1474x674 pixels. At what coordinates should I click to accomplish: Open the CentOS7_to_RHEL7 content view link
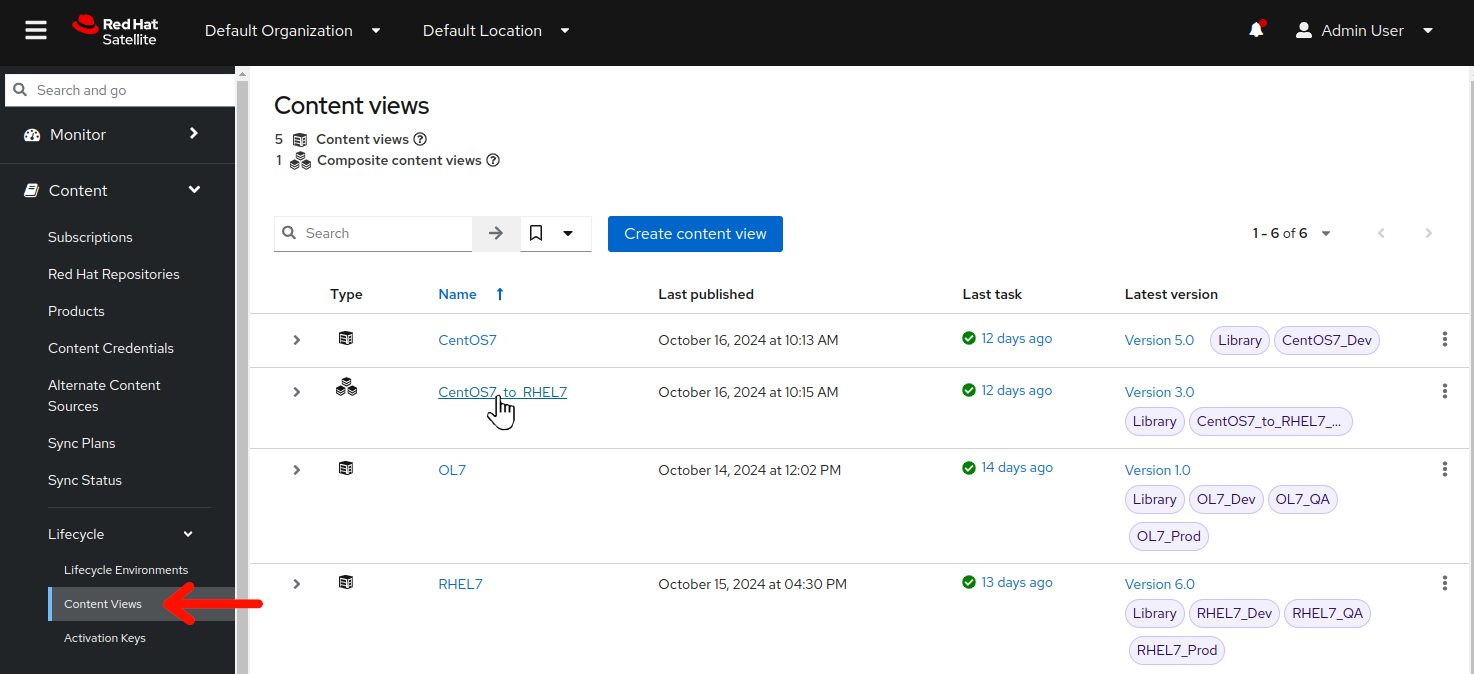tap(502, 392)
